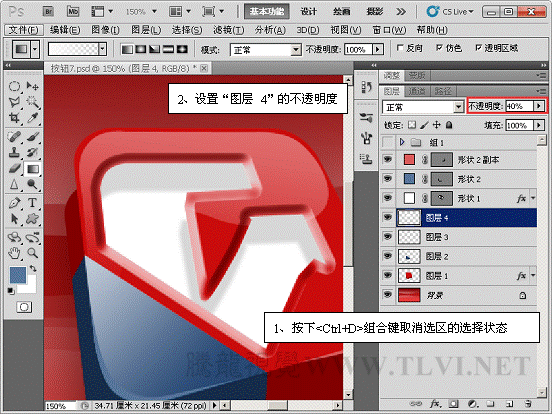Viewport: 552px width, 414px height.
Task: Open the 滤镜(T) menu
Action: click(228, 30)
